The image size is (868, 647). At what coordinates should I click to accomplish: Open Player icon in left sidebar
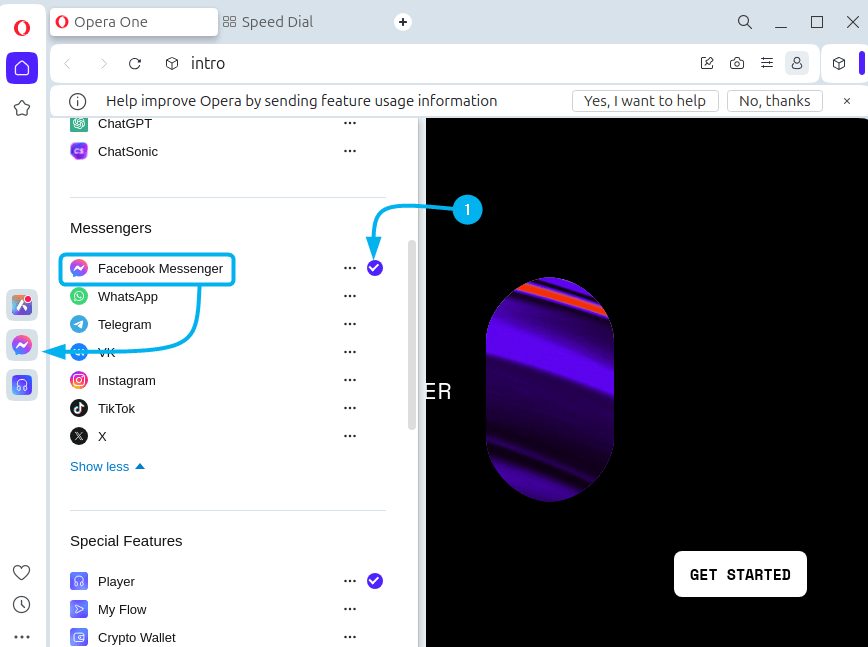(x=22, y=385)
